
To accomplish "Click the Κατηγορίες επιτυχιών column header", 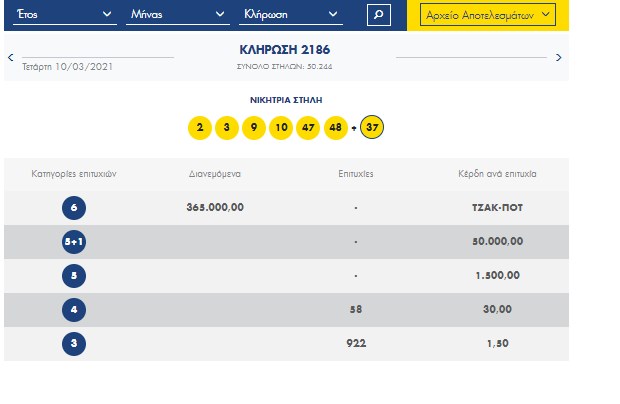I will click(x=72, y=173).
